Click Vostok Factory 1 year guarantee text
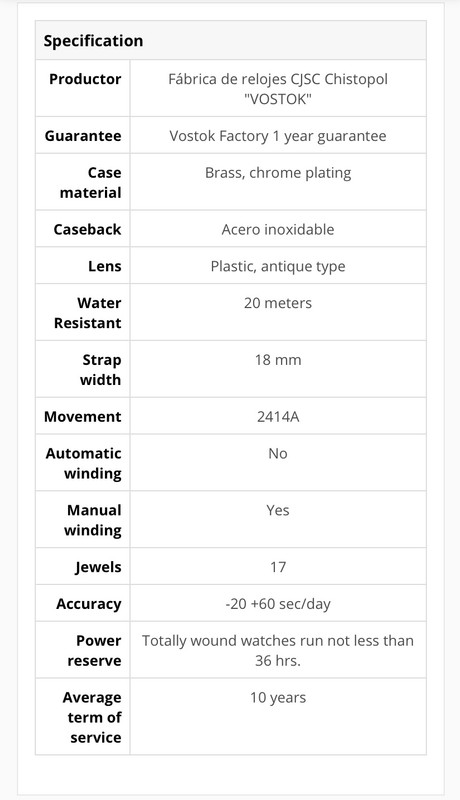The image size is (460, 800). [x=278, y=136]
